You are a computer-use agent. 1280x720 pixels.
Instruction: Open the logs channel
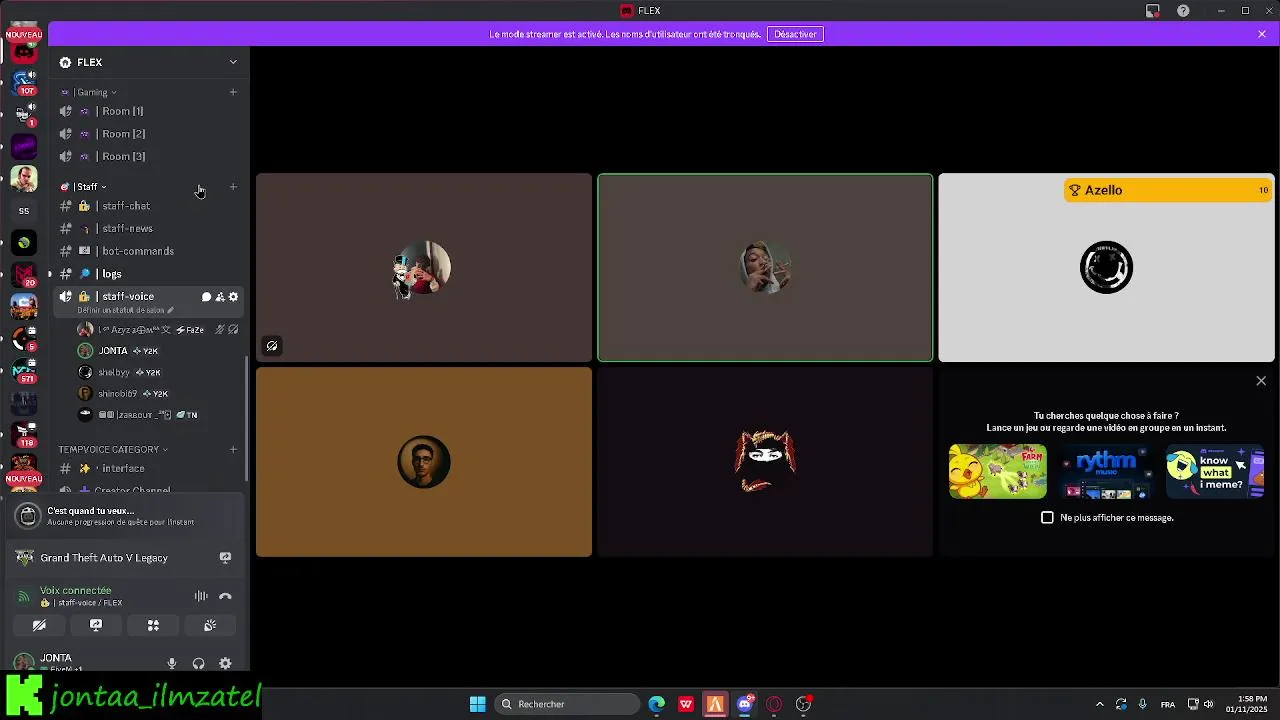coord(149,274)
